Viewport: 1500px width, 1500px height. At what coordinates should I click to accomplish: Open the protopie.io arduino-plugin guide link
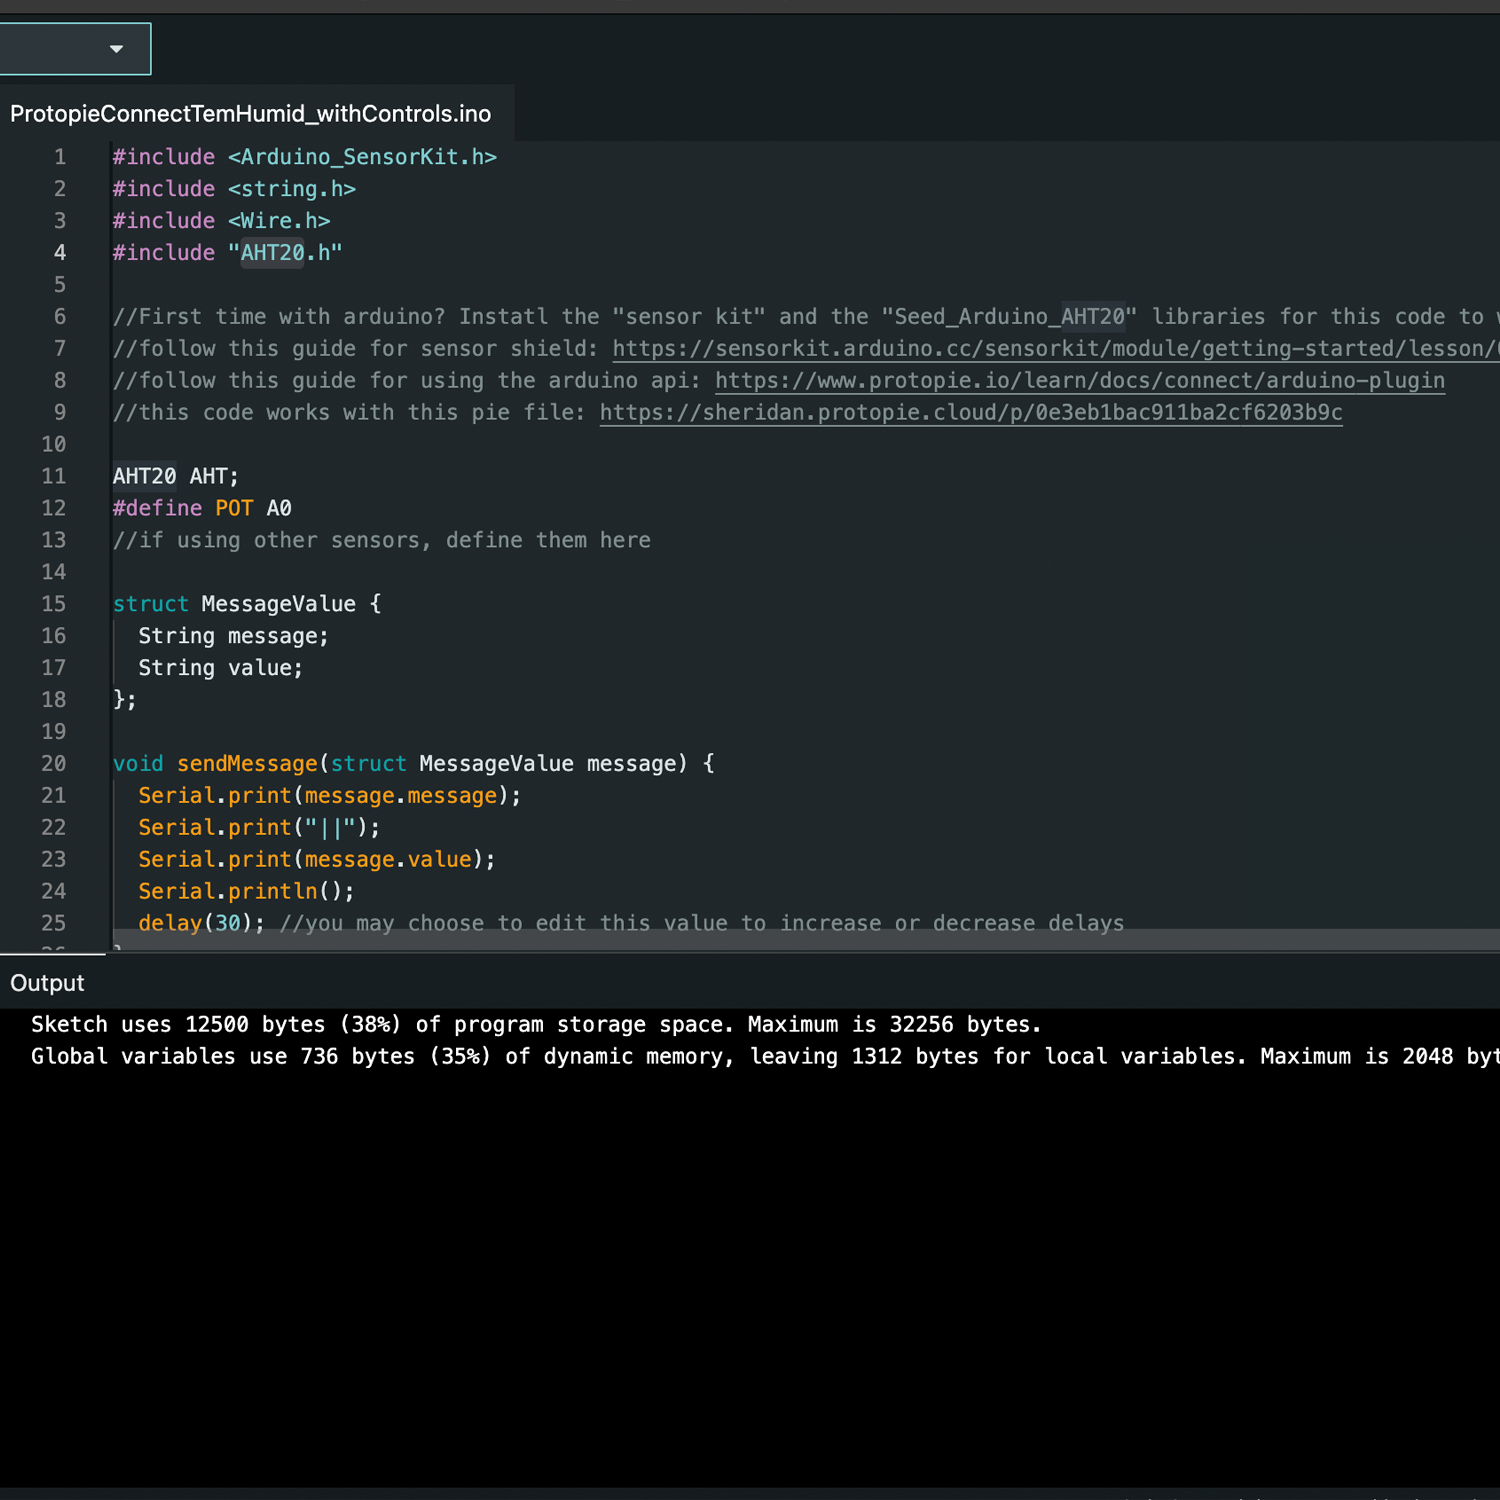pyautogui.click(x=1078, y=380)
